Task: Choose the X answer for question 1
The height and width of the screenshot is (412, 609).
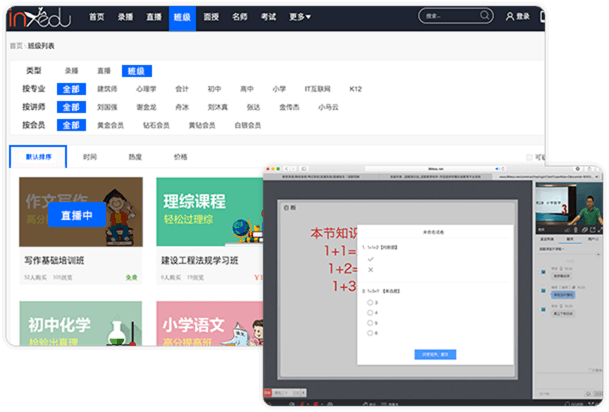Action: [x=371, y=270]
